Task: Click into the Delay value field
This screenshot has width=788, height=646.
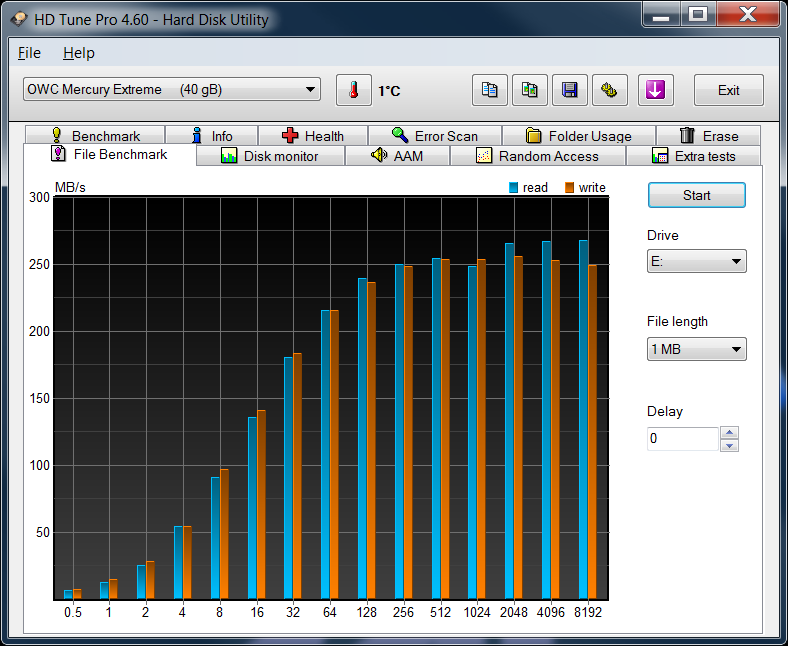Action: click(682, 439)
